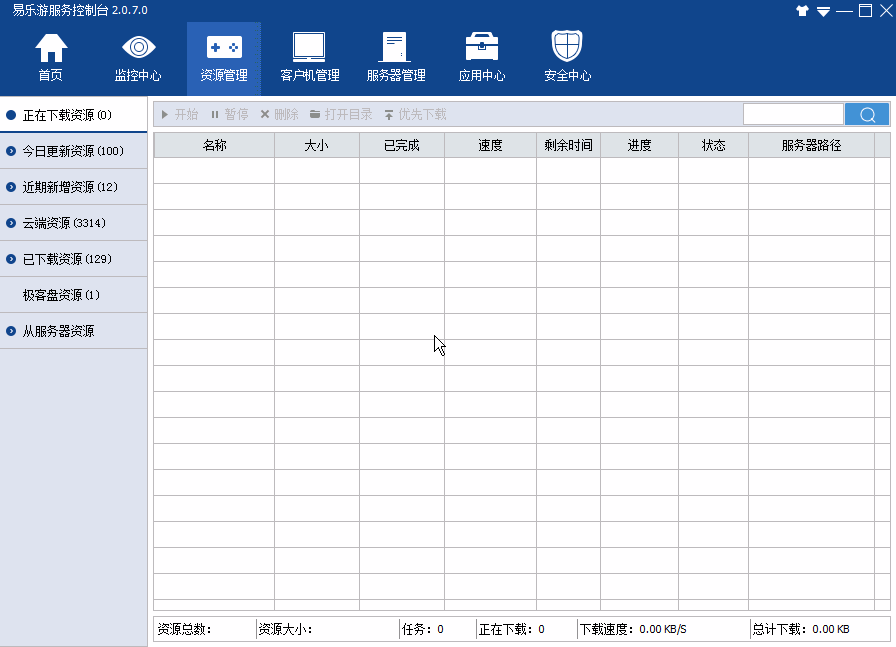Select 极客盘资源 (1) in sidebar

pos(73,295)
